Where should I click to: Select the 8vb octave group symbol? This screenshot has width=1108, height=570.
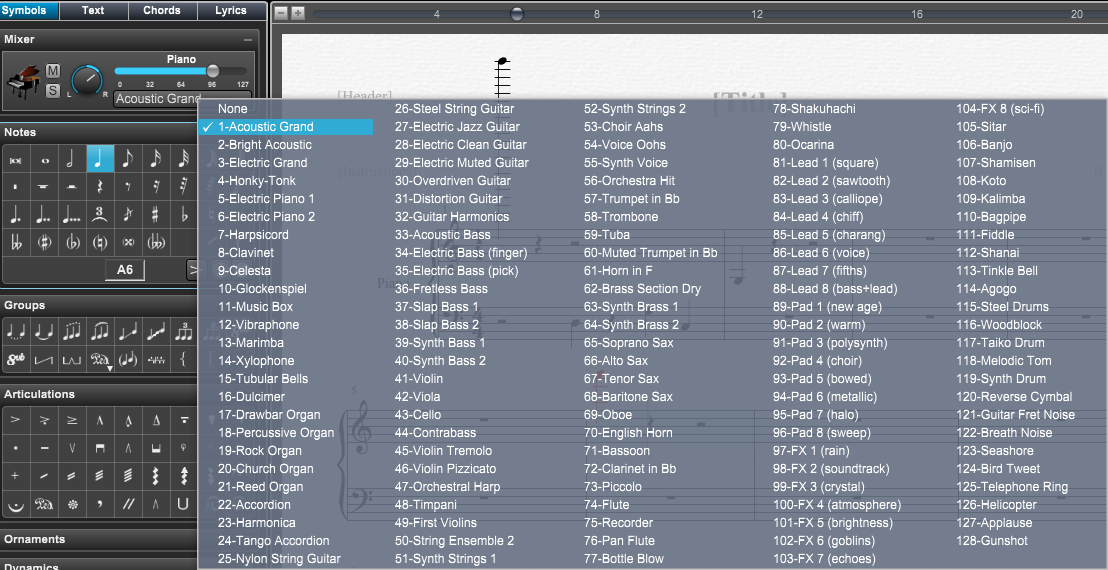point(15,359)
